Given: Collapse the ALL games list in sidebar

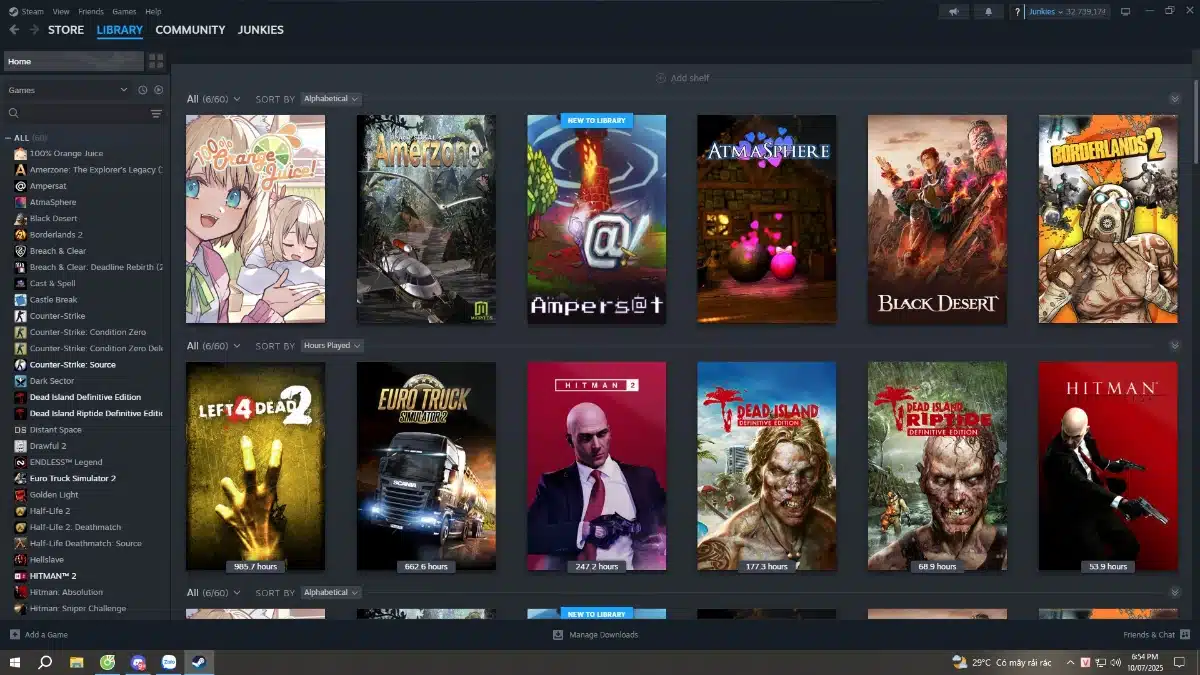Looking at the screenshot, I should pos(9,138).
